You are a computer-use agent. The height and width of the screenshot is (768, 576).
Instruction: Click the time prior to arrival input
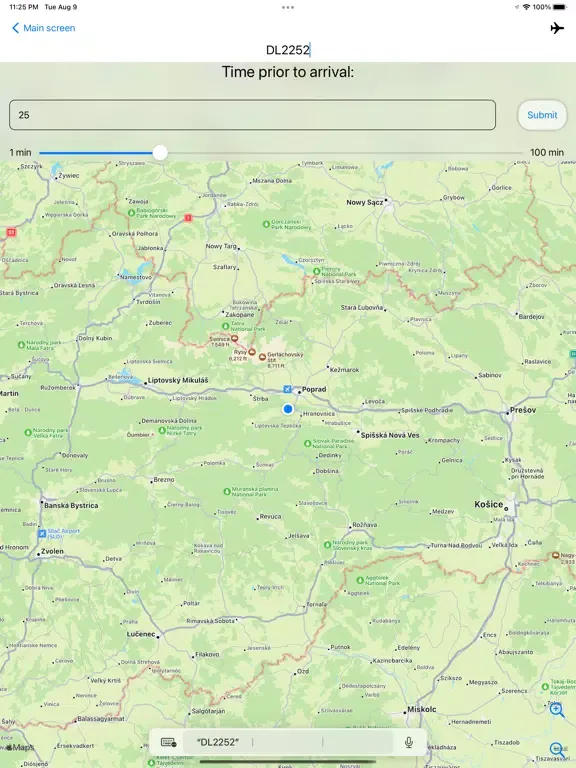point(252,115)
